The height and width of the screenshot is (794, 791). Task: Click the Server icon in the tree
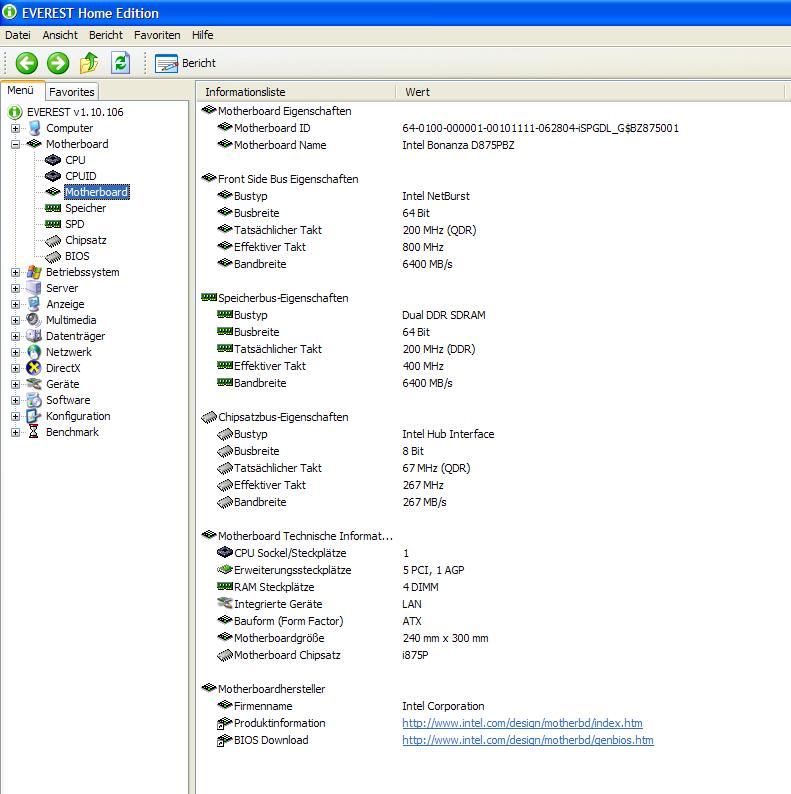tap(34, 288)
